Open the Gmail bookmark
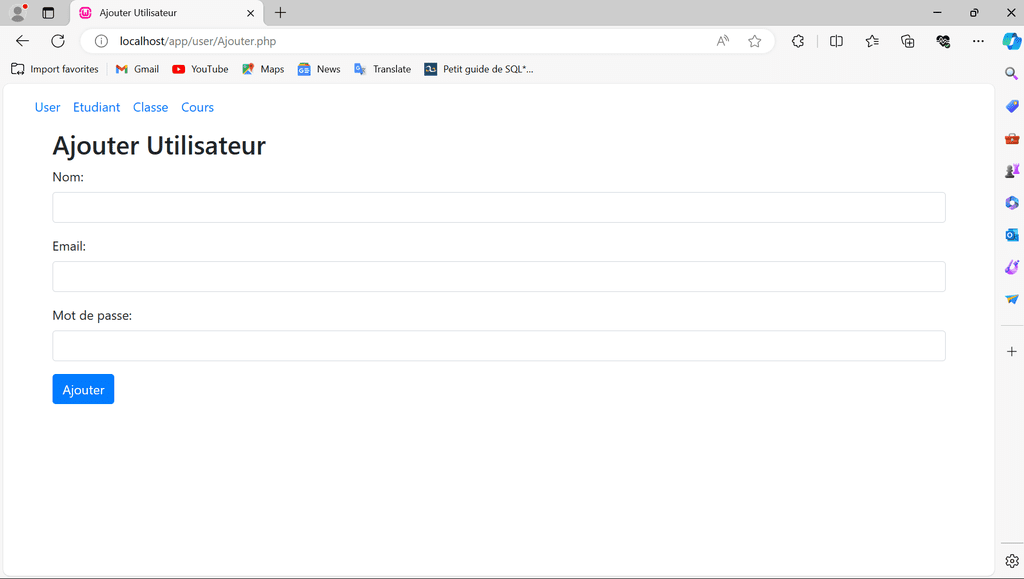The image size is (1024, 579). click(137, 69)
